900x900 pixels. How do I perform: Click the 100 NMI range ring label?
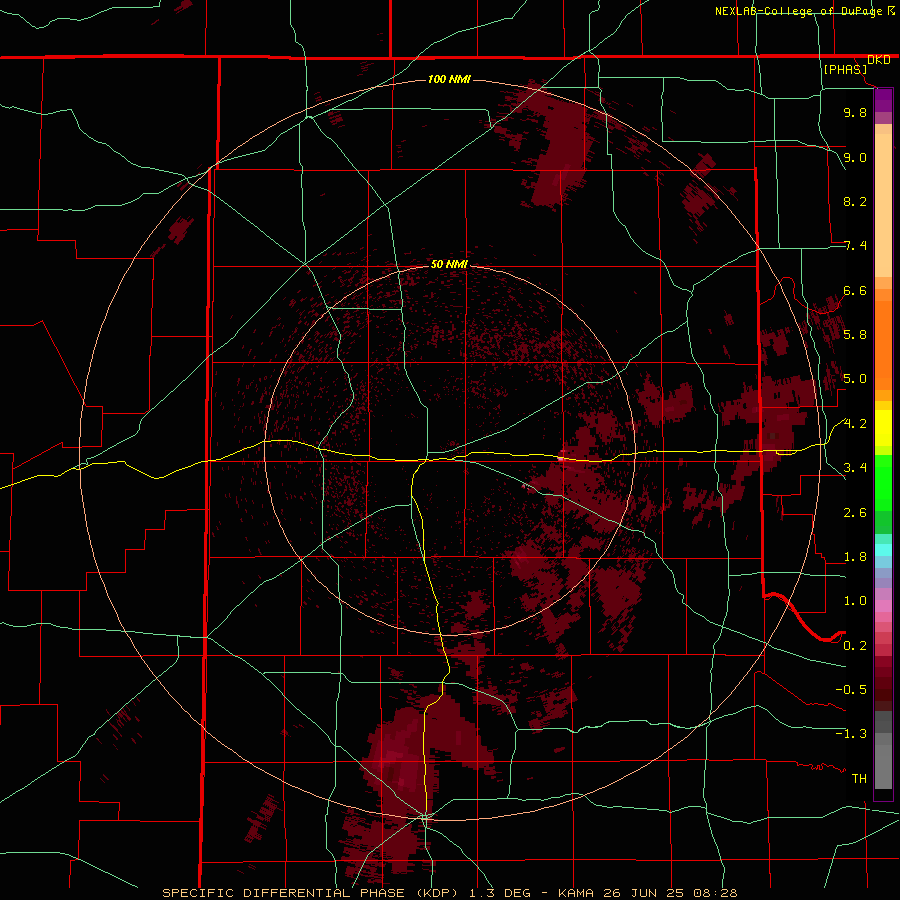point(449,79)
